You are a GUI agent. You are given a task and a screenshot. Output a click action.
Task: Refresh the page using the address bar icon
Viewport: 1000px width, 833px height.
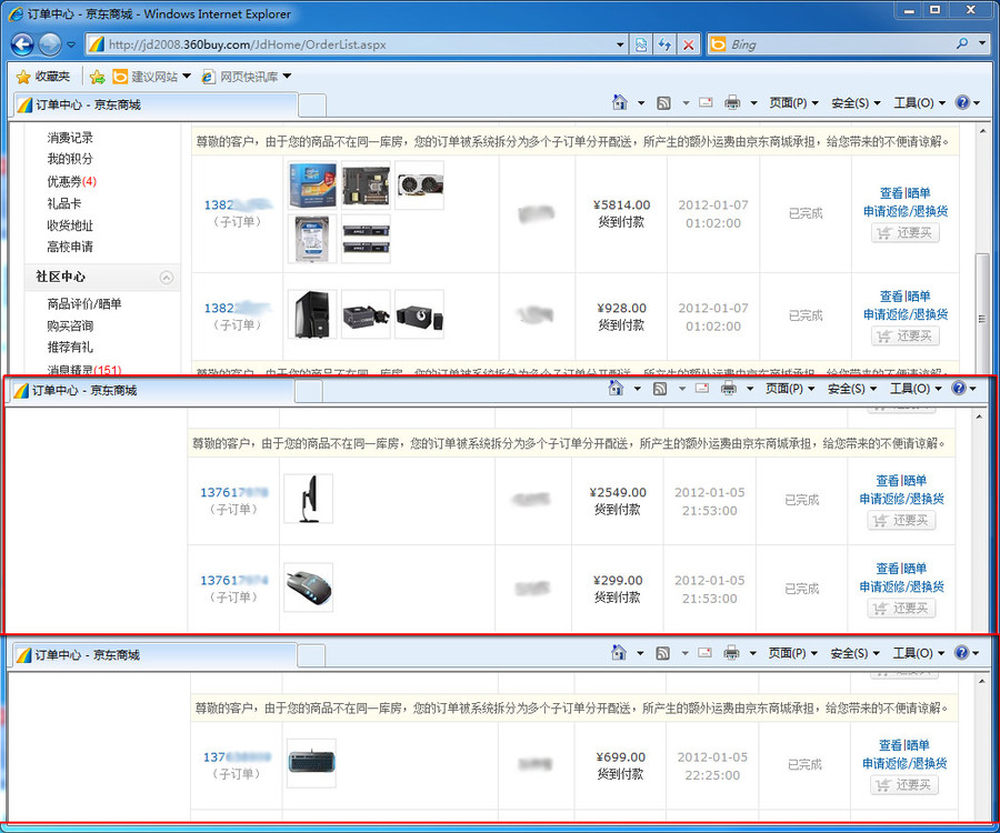[x=664, y=45]
